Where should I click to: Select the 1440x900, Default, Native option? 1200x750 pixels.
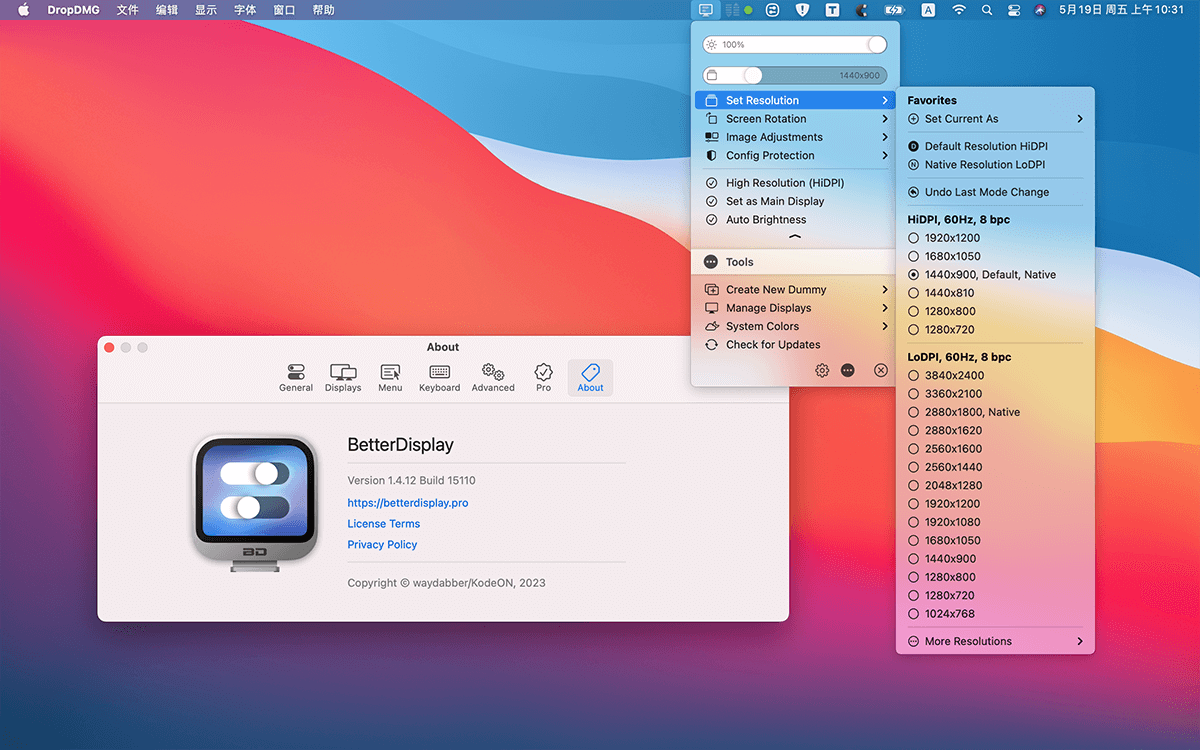[x=982, y=275]
